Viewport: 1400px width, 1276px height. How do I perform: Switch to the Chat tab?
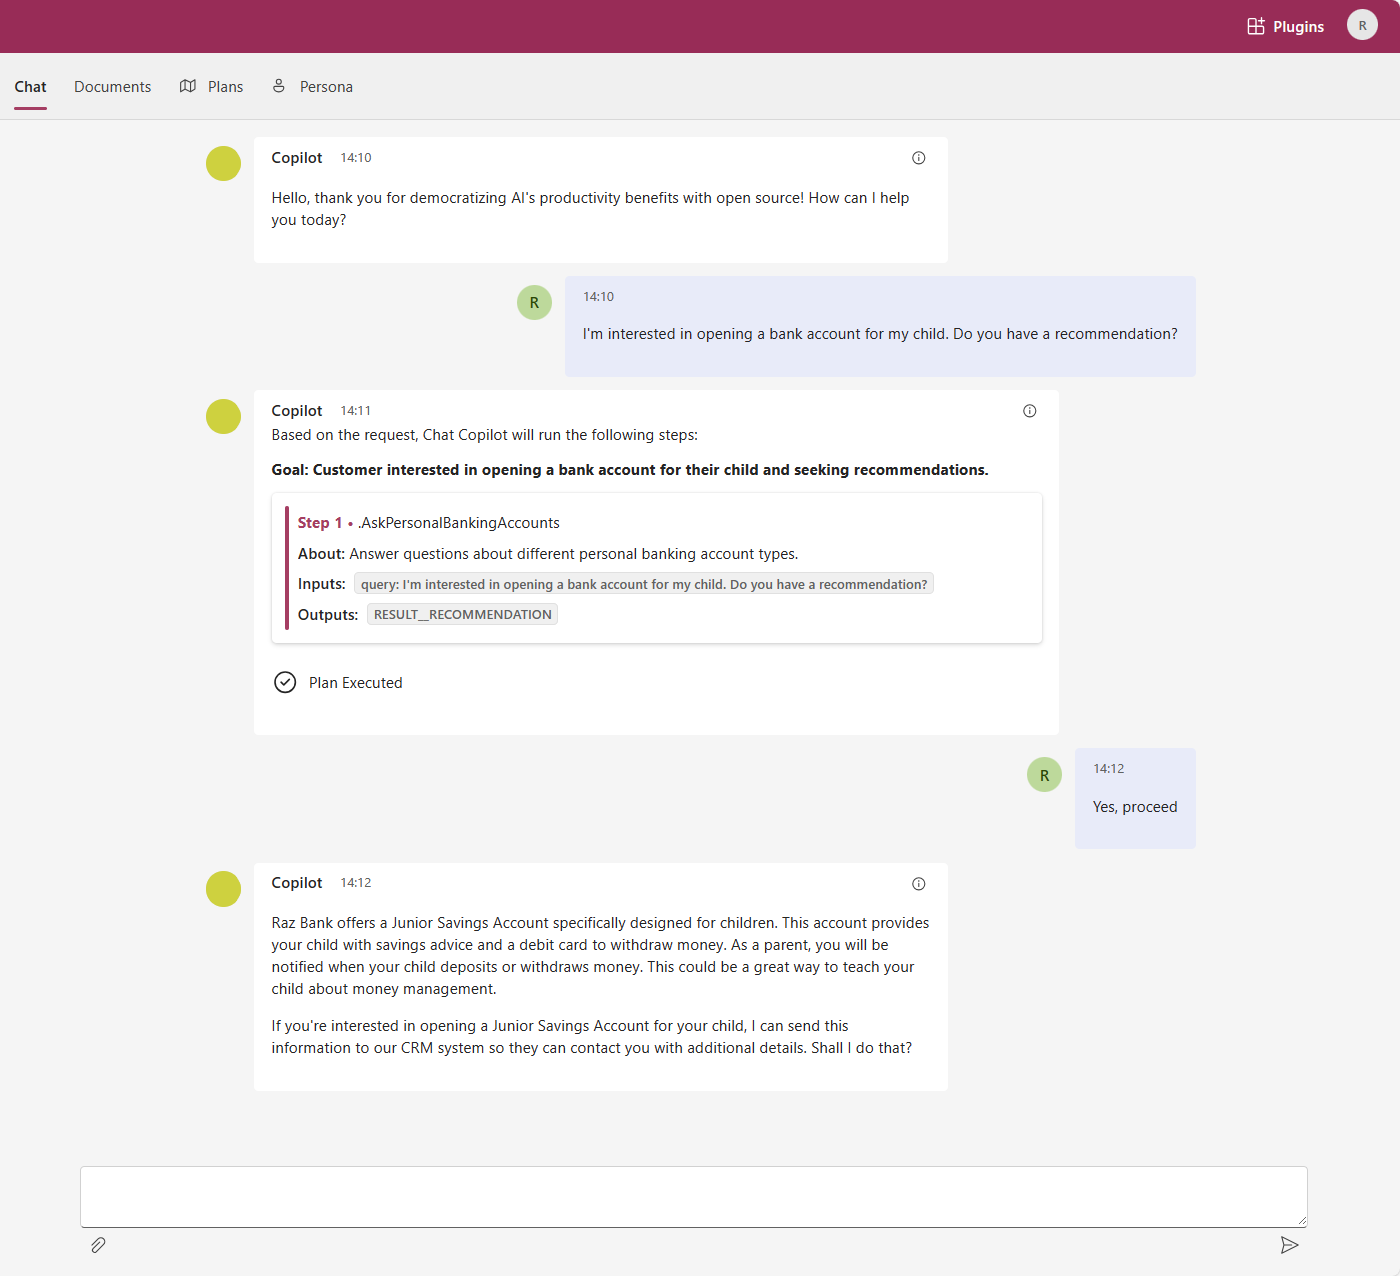30,87
